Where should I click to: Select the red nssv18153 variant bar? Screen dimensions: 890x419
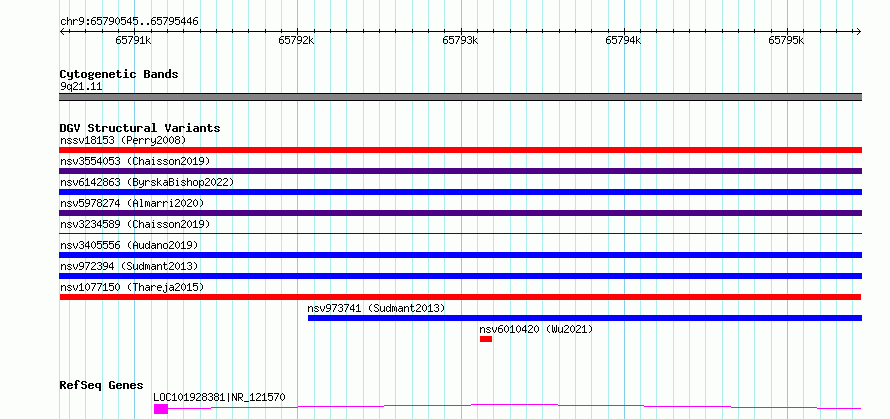pyautogui.click(x=460, y=150)
